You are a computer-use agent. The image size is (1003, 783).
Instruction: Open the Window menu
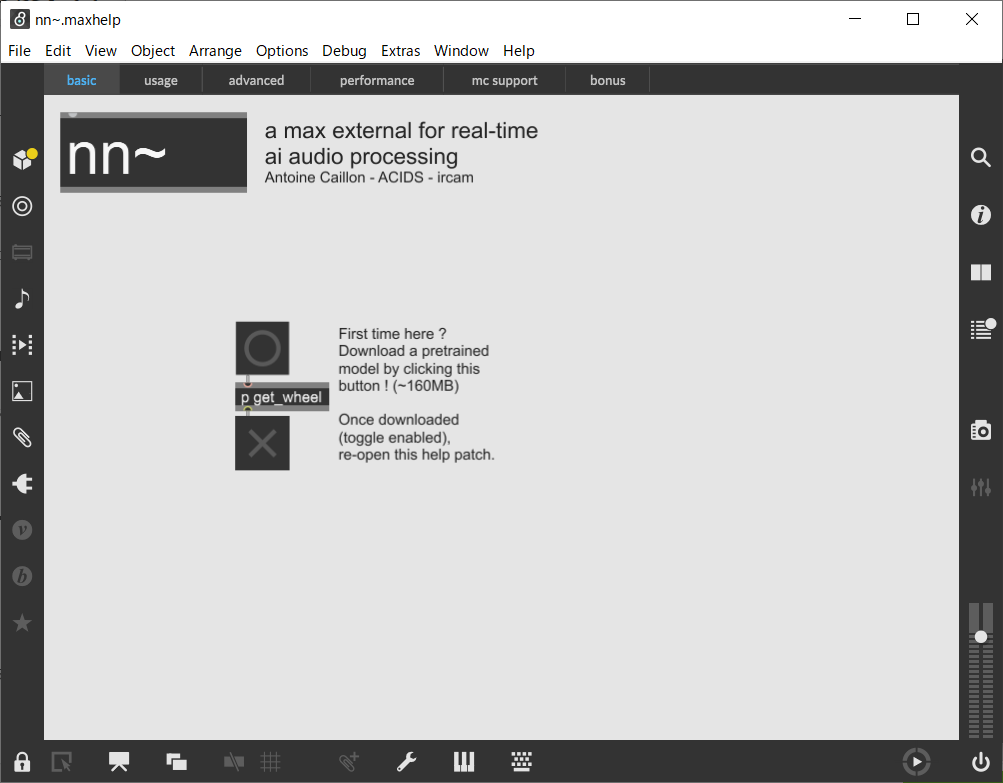click(461, 51)
